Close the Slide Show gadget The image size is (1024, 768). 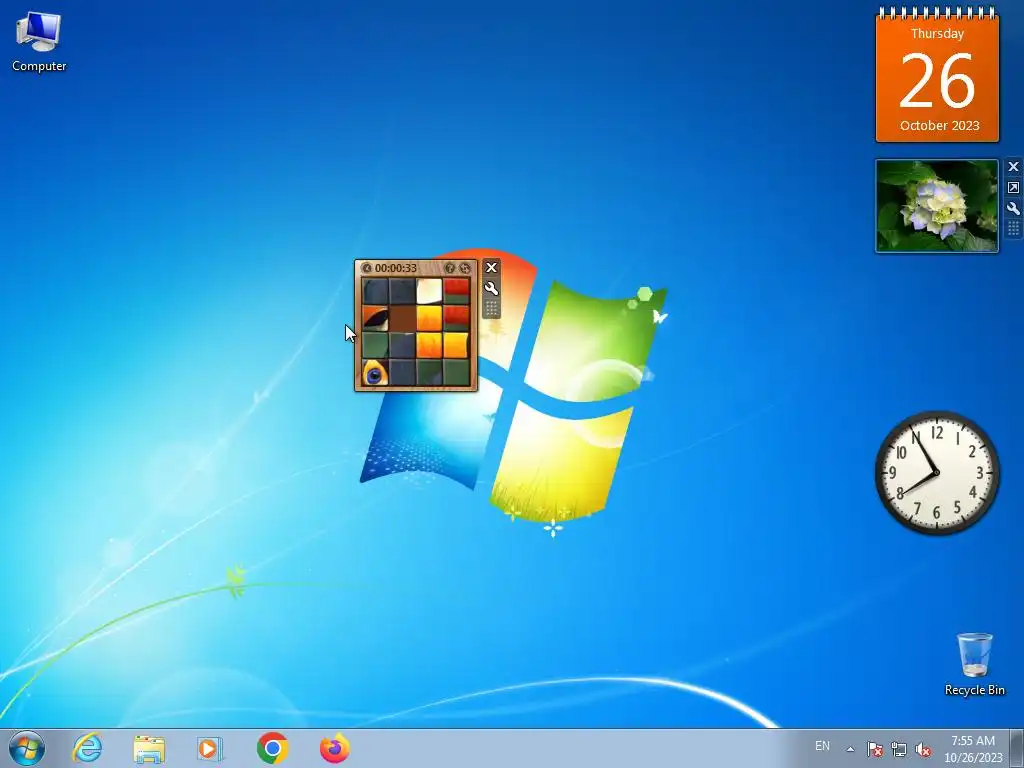(1013, 167)
